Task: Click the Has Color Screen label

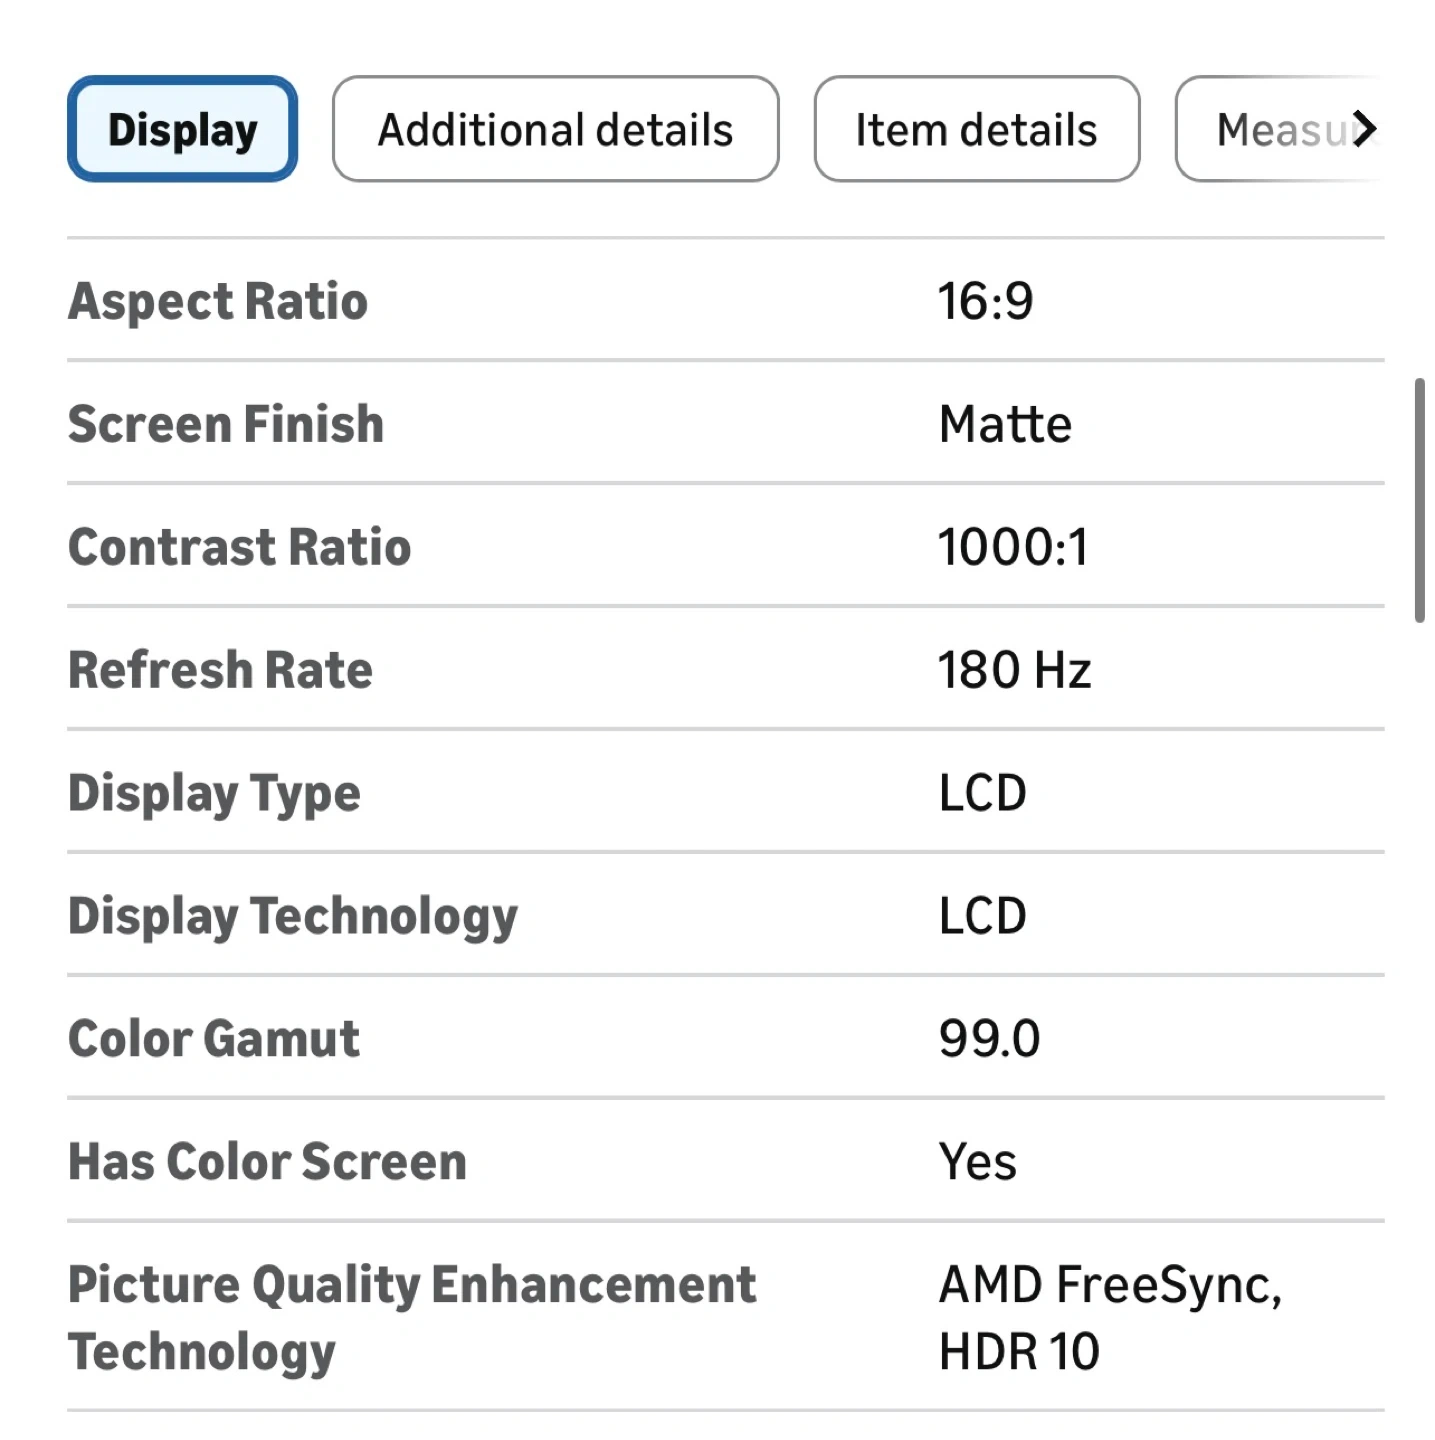Action: (267, 1162)
